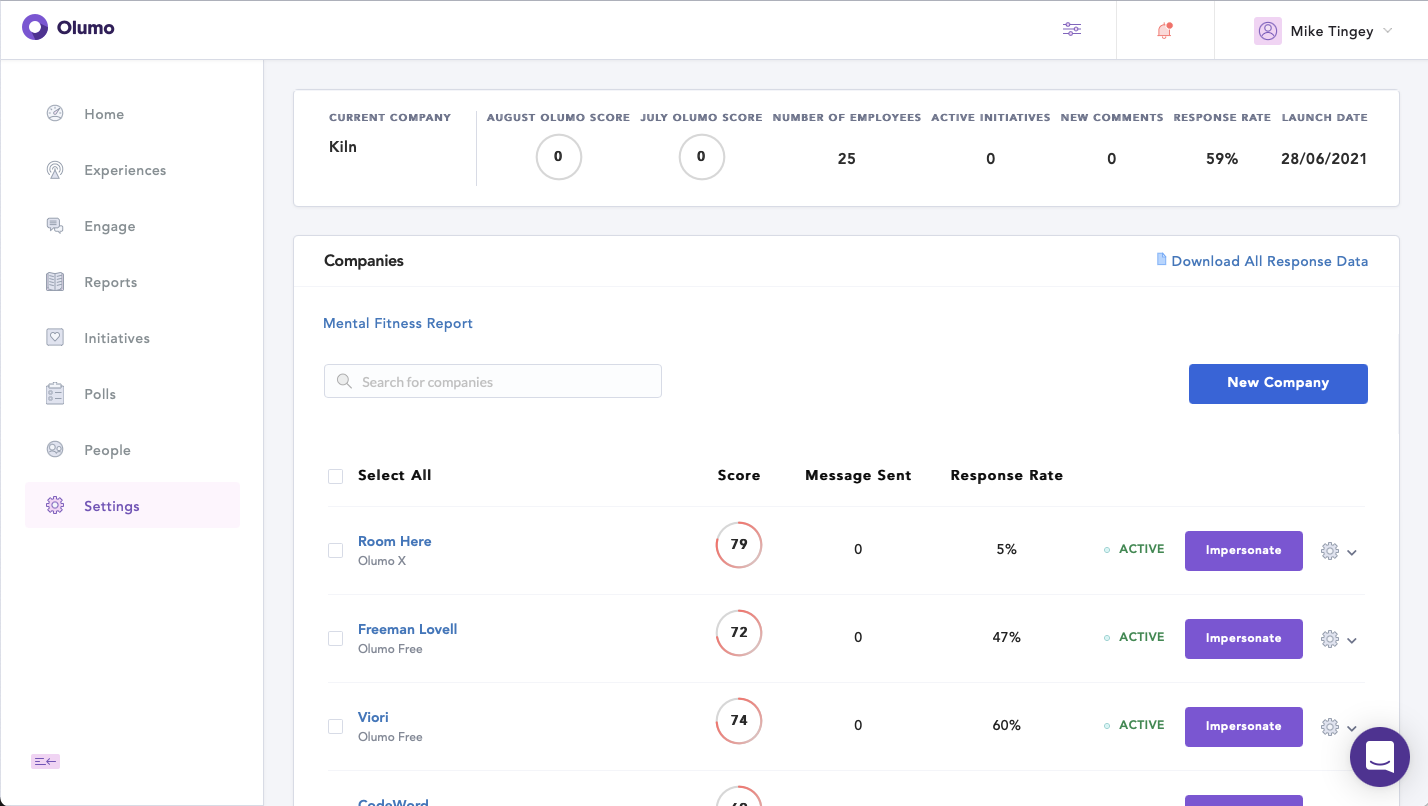Click the Score column header
Viewport: 1428px width, 806px height.
[739, 475]
